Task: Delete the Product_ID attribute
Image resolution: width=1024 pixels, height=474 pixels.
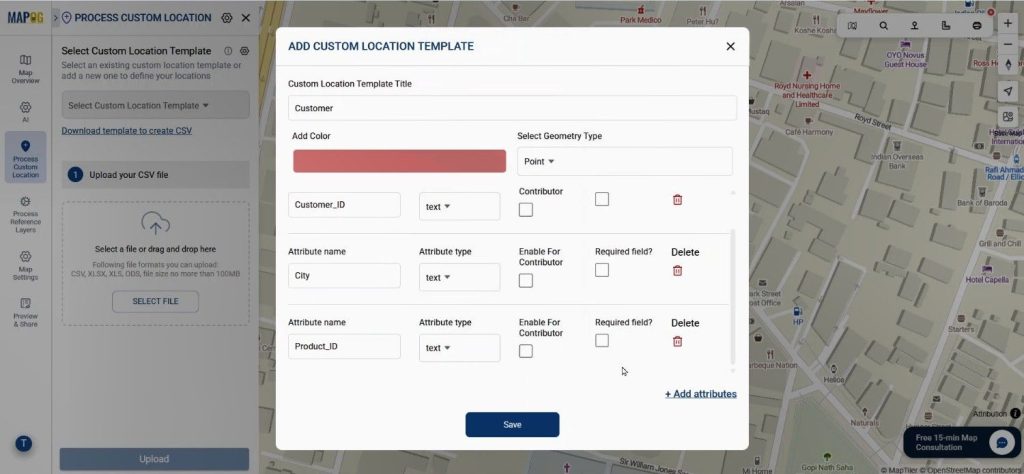Action: 677,341
